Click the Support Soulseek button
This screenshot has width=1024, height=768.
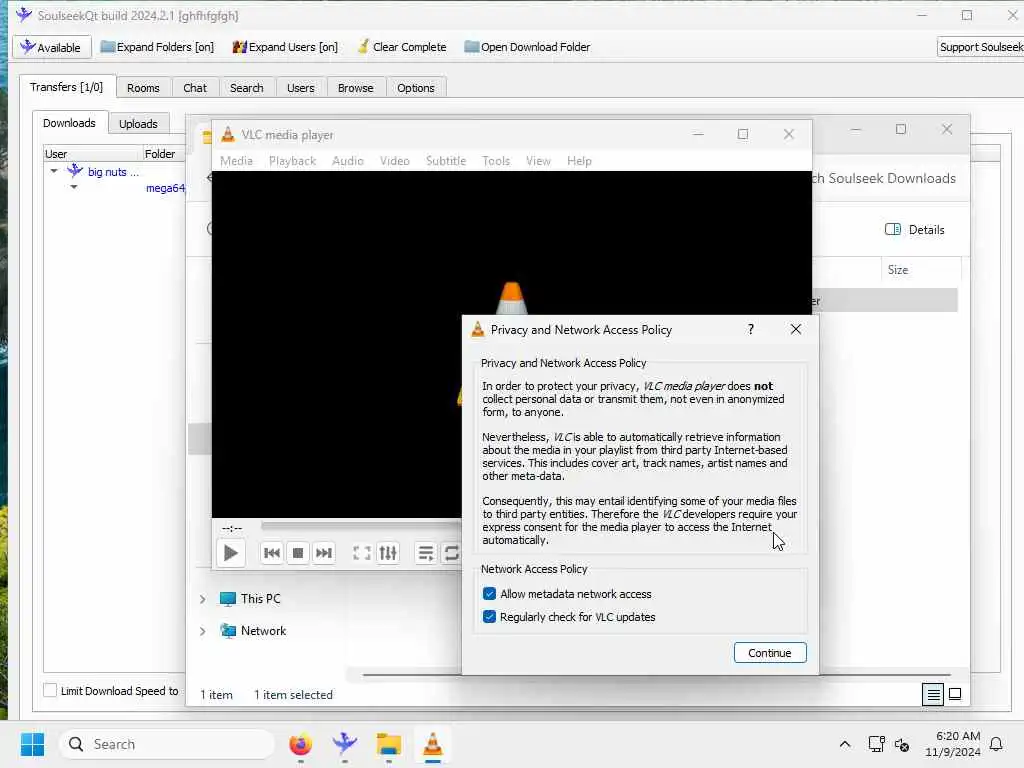(x=980, y=47)
